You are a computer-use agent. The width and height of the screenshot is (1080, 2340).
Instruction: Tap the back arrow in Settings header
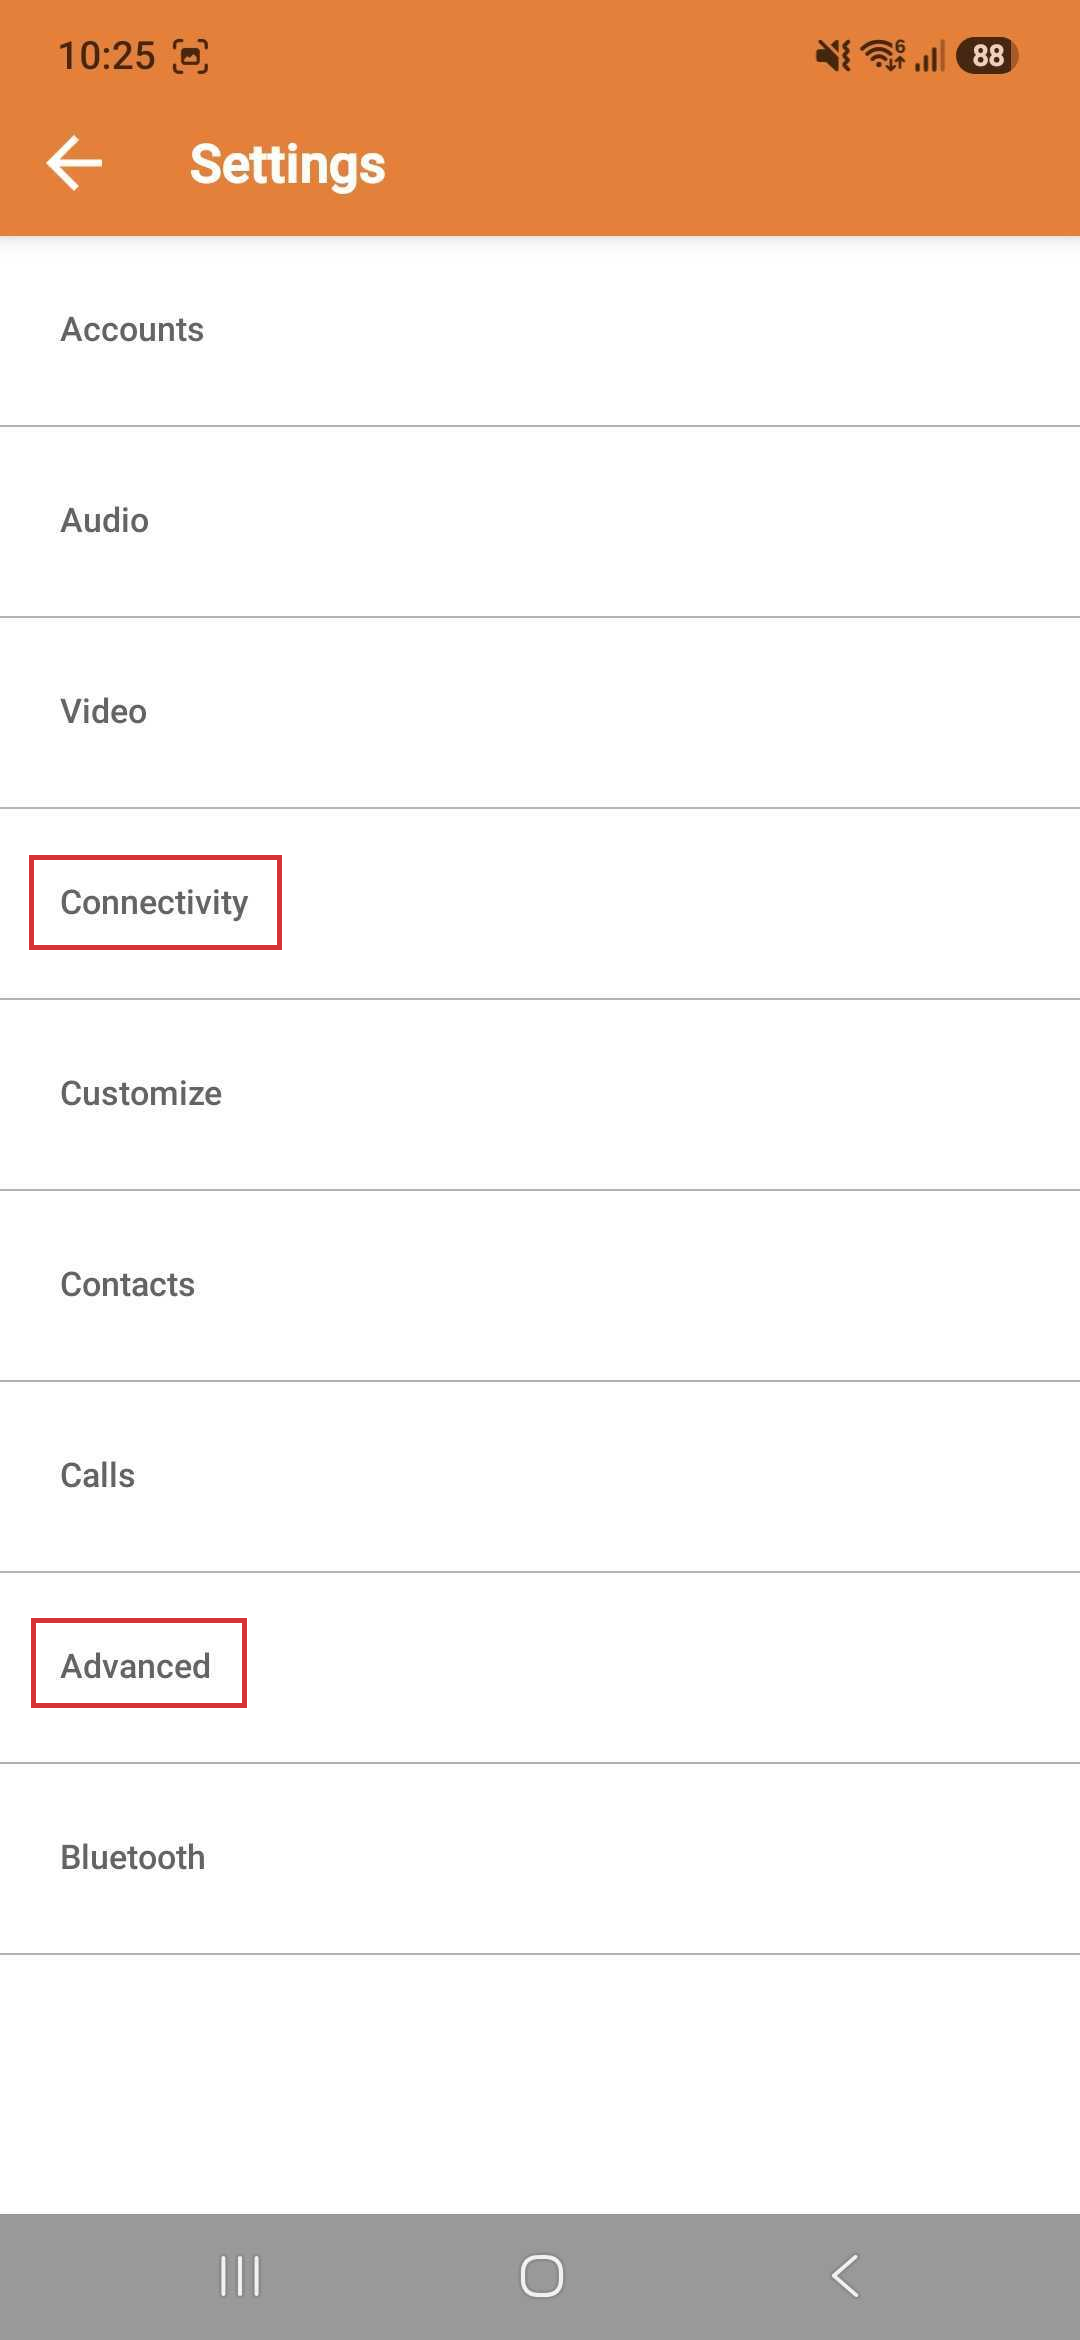(x=74, y=163)
